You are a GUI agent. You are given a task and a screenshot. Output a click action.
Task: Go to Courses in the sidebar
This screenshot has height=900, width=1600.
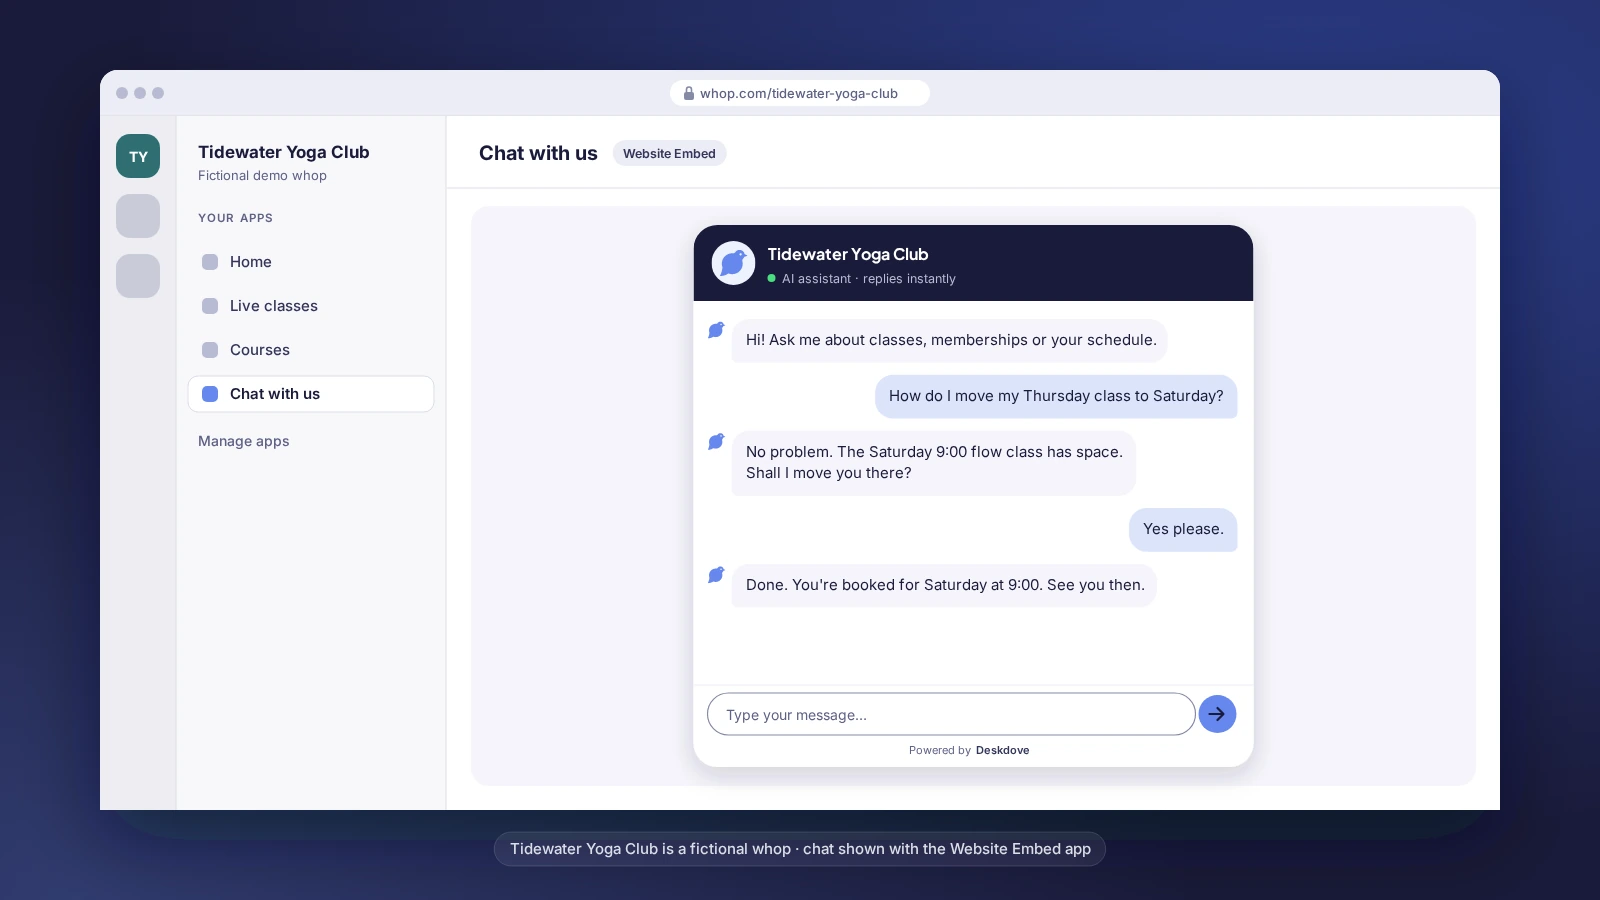311,350
